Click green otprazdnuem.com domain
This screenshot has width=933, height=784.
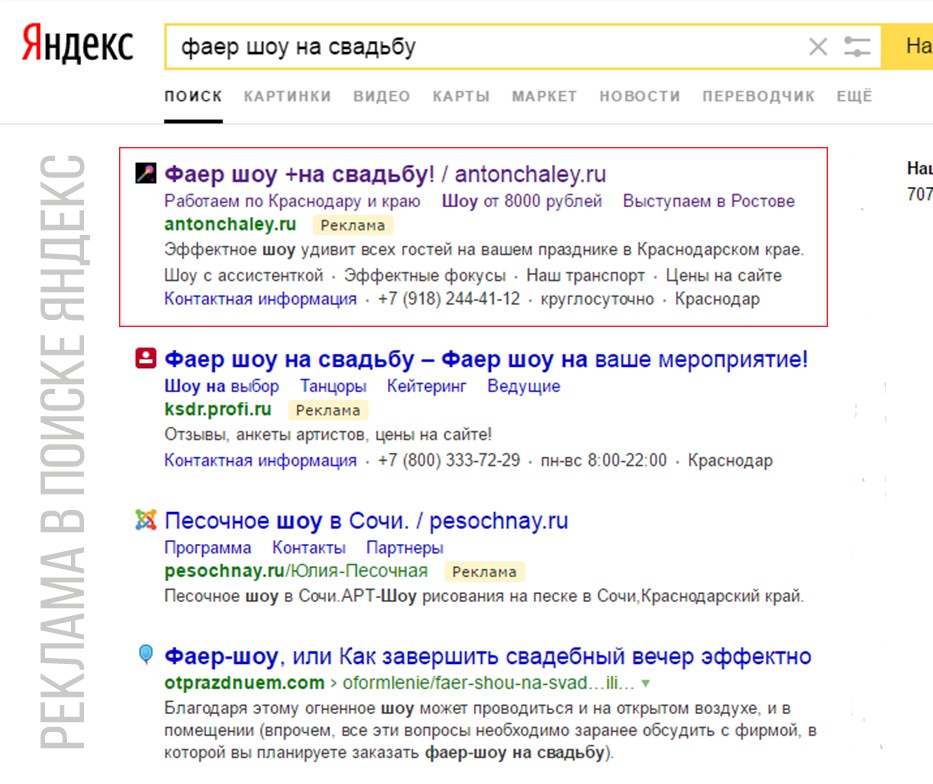[244, 683]
